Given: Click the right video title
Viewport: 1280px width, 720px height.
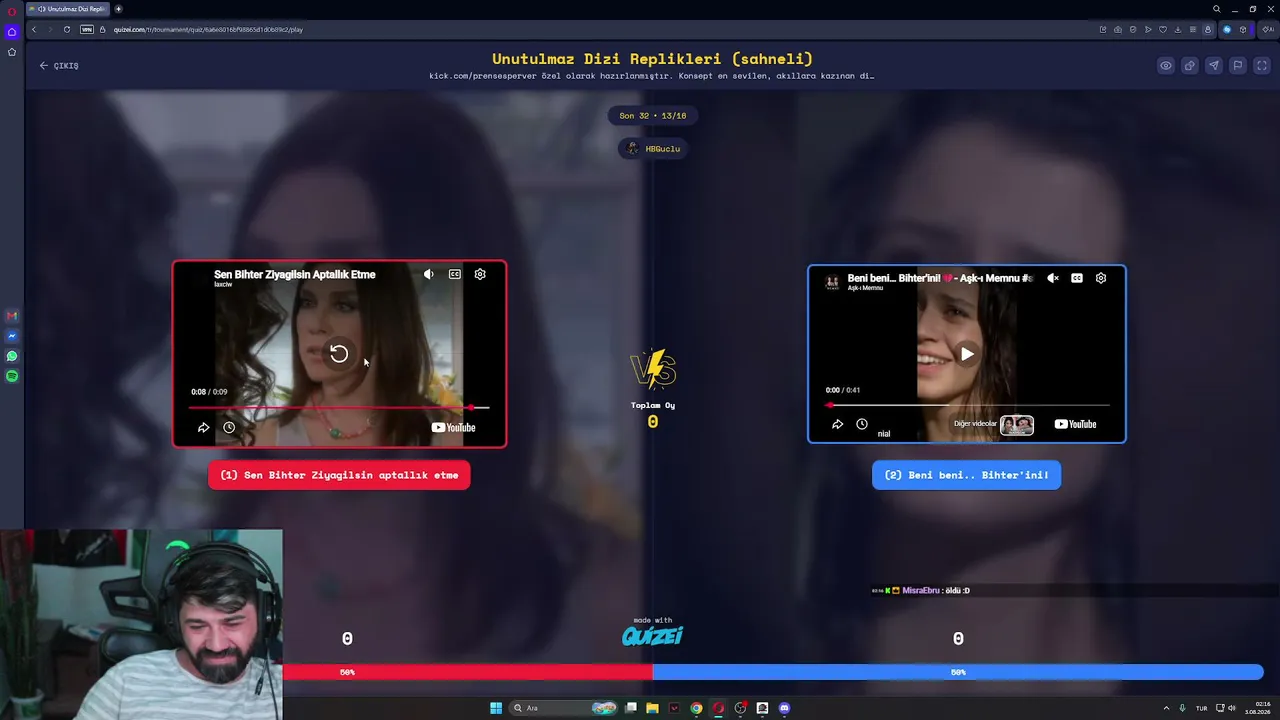Looking at the screenshot, I should (939, 278).
